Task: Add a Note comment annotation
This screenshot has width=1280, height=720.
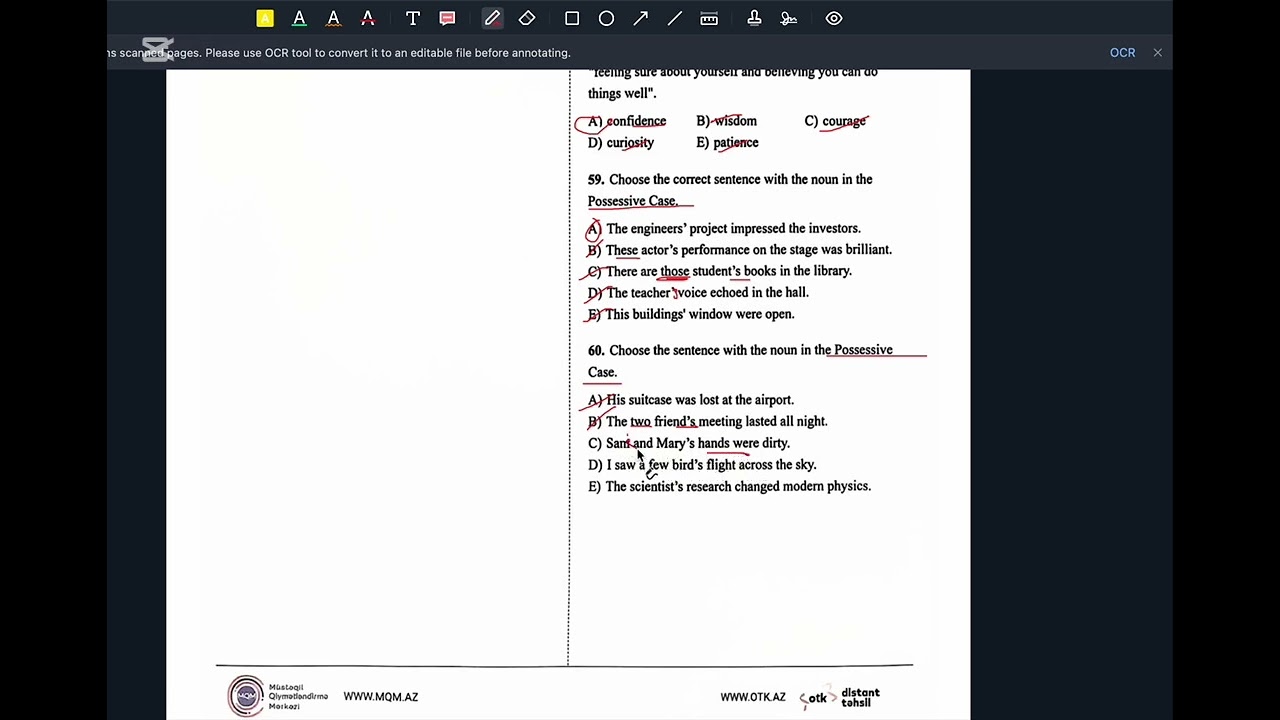Action: [x=447, y=18]
